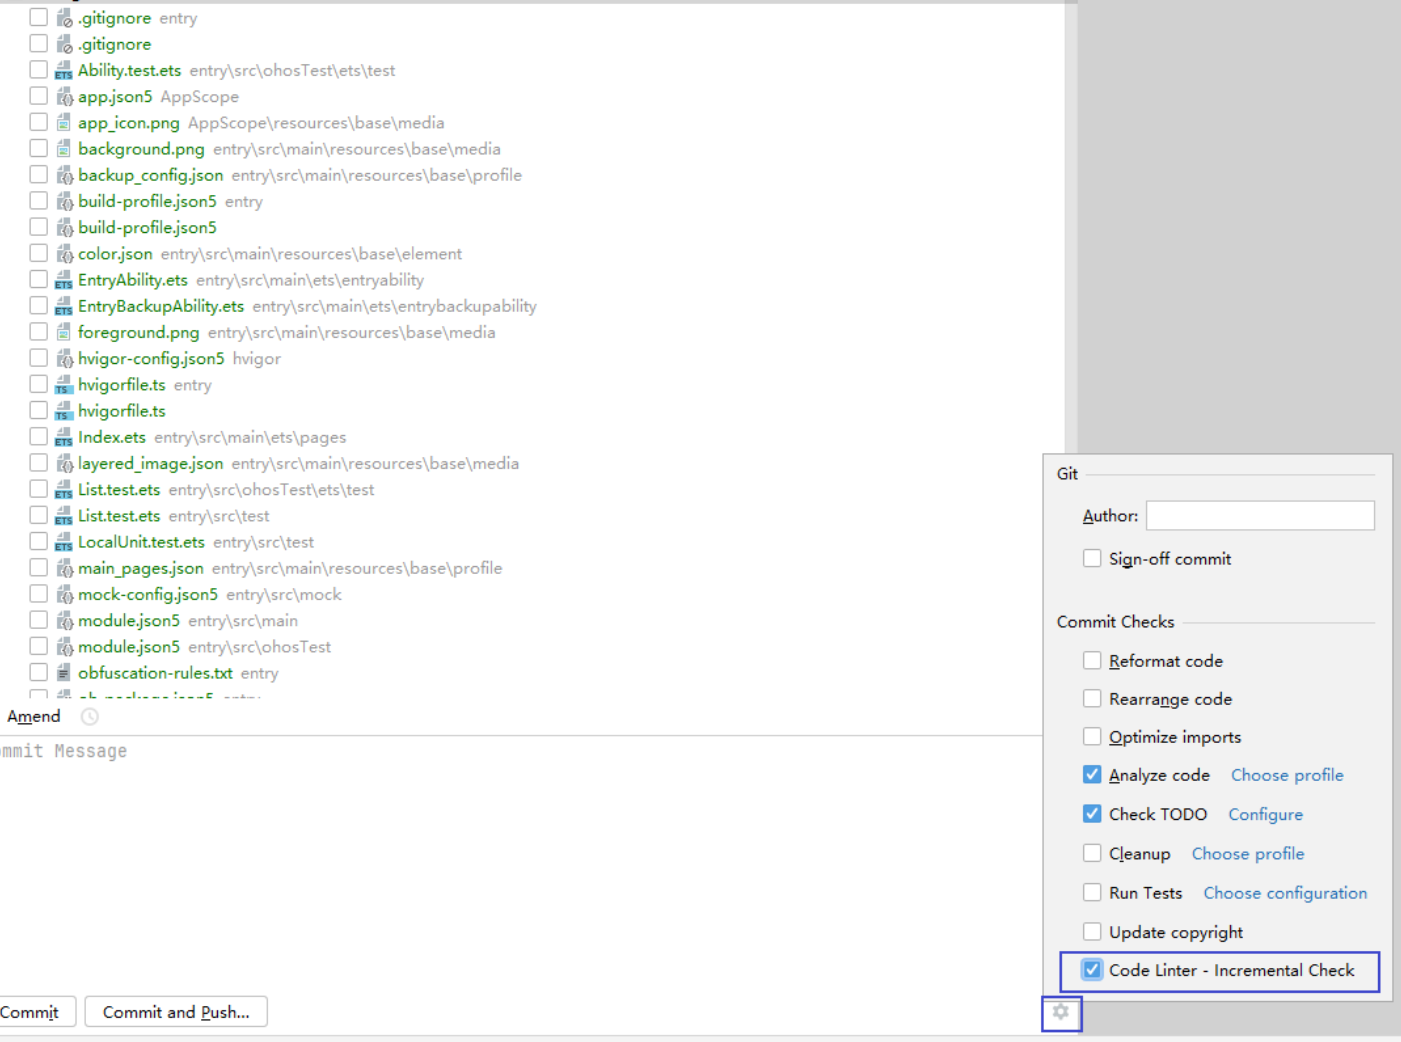Image resolution: width=1401 pixels, height=1042 pixels.
Task: Enable Update copyright check
Action: point(1092,931)
